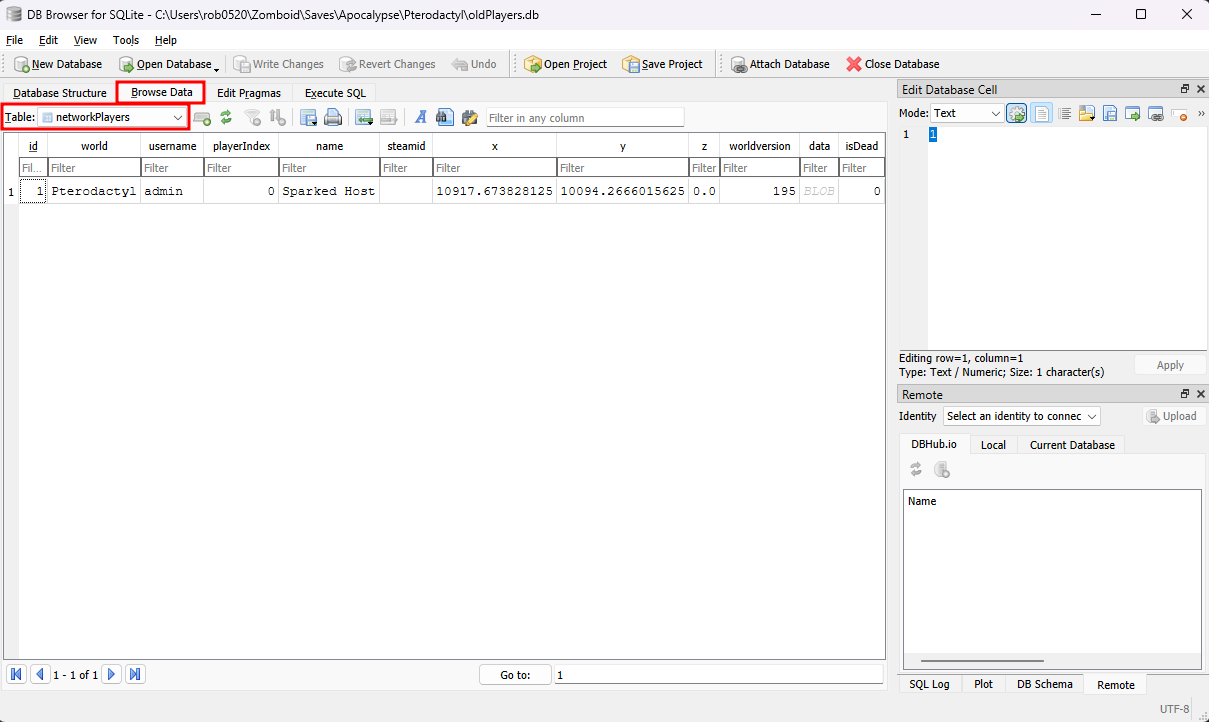
Task: Select the BLOB data cell
Action: [819, 191]
